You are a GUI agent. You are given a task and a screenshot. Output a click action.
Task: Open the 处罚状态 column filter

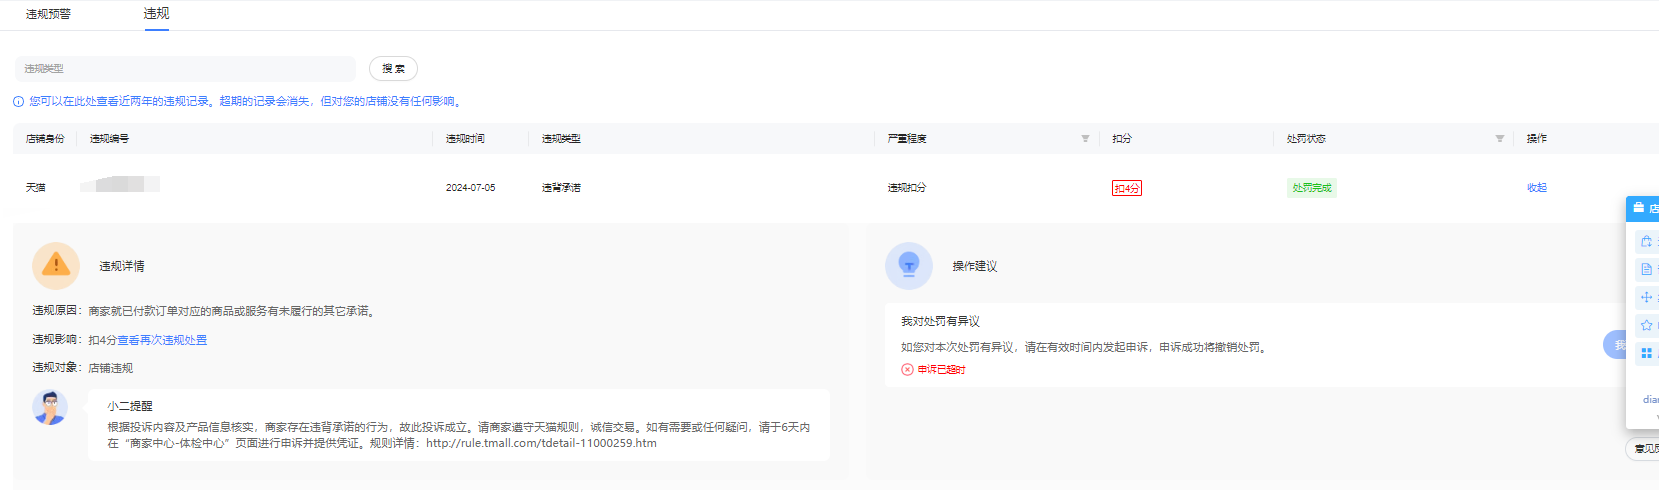point(1499,139)
